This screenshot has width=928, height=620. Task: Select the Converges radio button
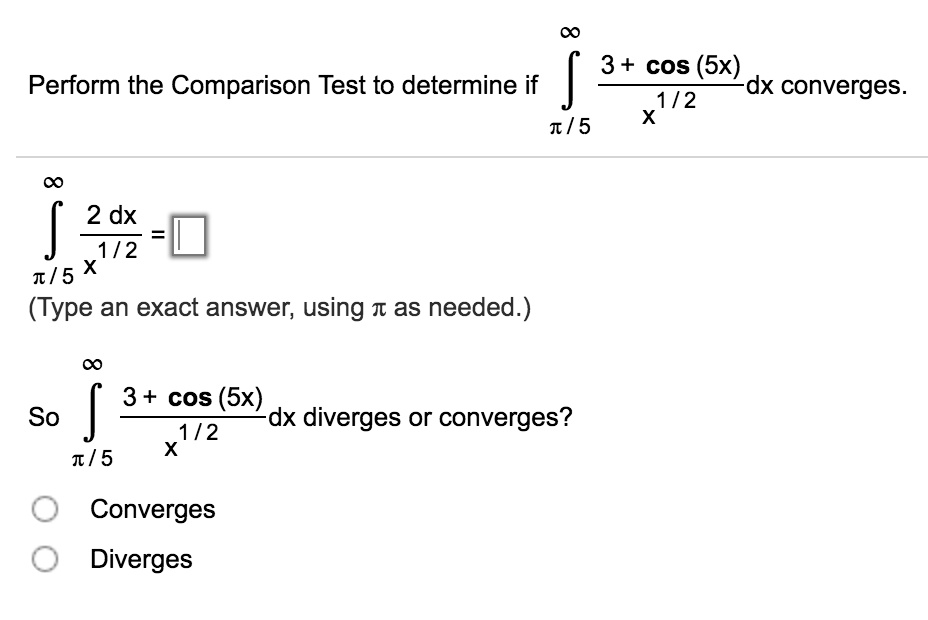(x=45, y=509)
